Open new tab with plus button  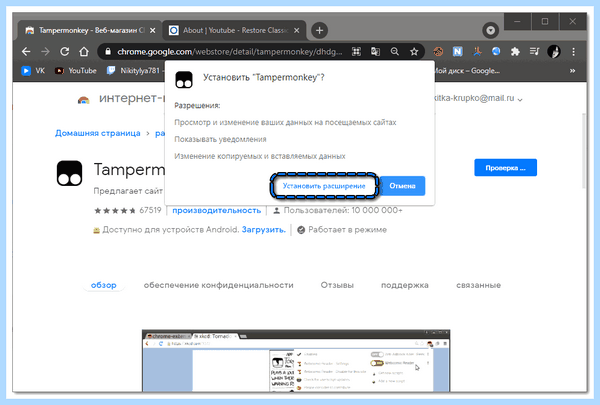click(x=320, y=30)
